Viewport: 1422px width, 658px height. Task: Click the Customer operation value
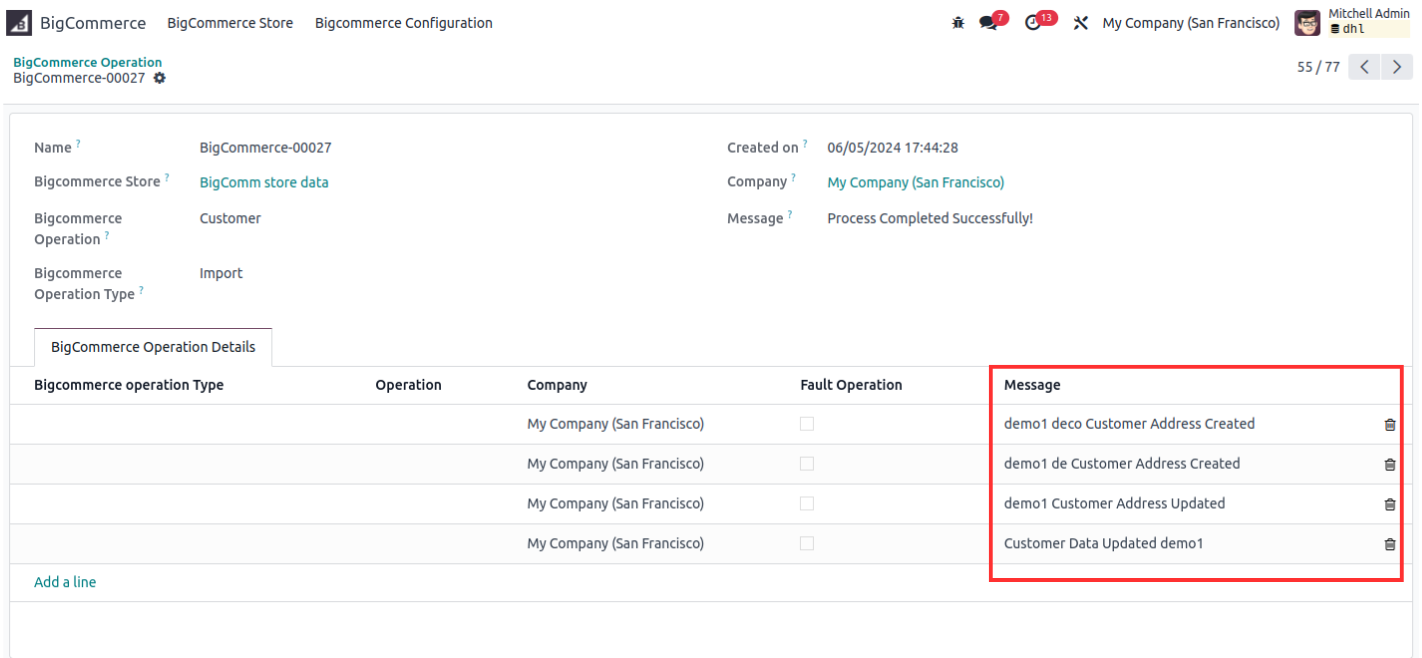point(230,218)
